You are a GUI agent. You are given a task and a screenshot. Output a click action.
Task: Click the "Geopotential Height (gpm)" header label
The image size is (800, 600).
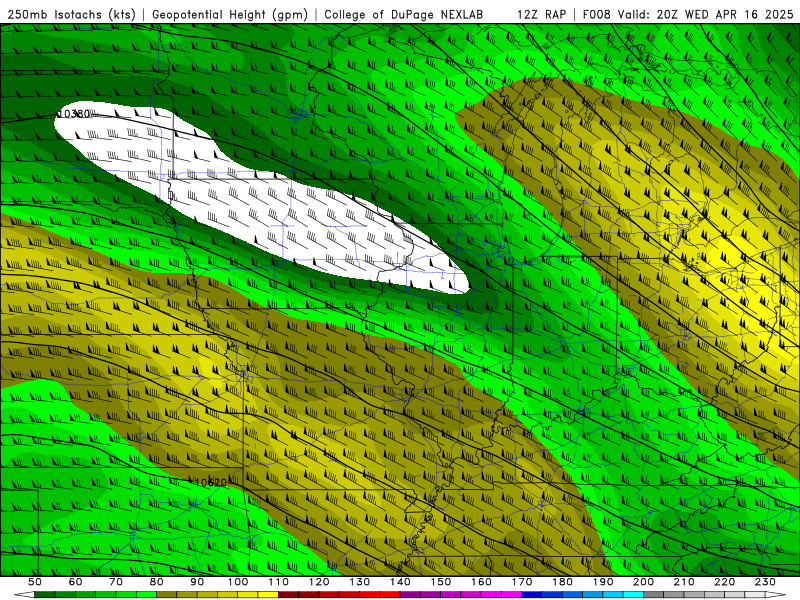click(x=230, y=15)
